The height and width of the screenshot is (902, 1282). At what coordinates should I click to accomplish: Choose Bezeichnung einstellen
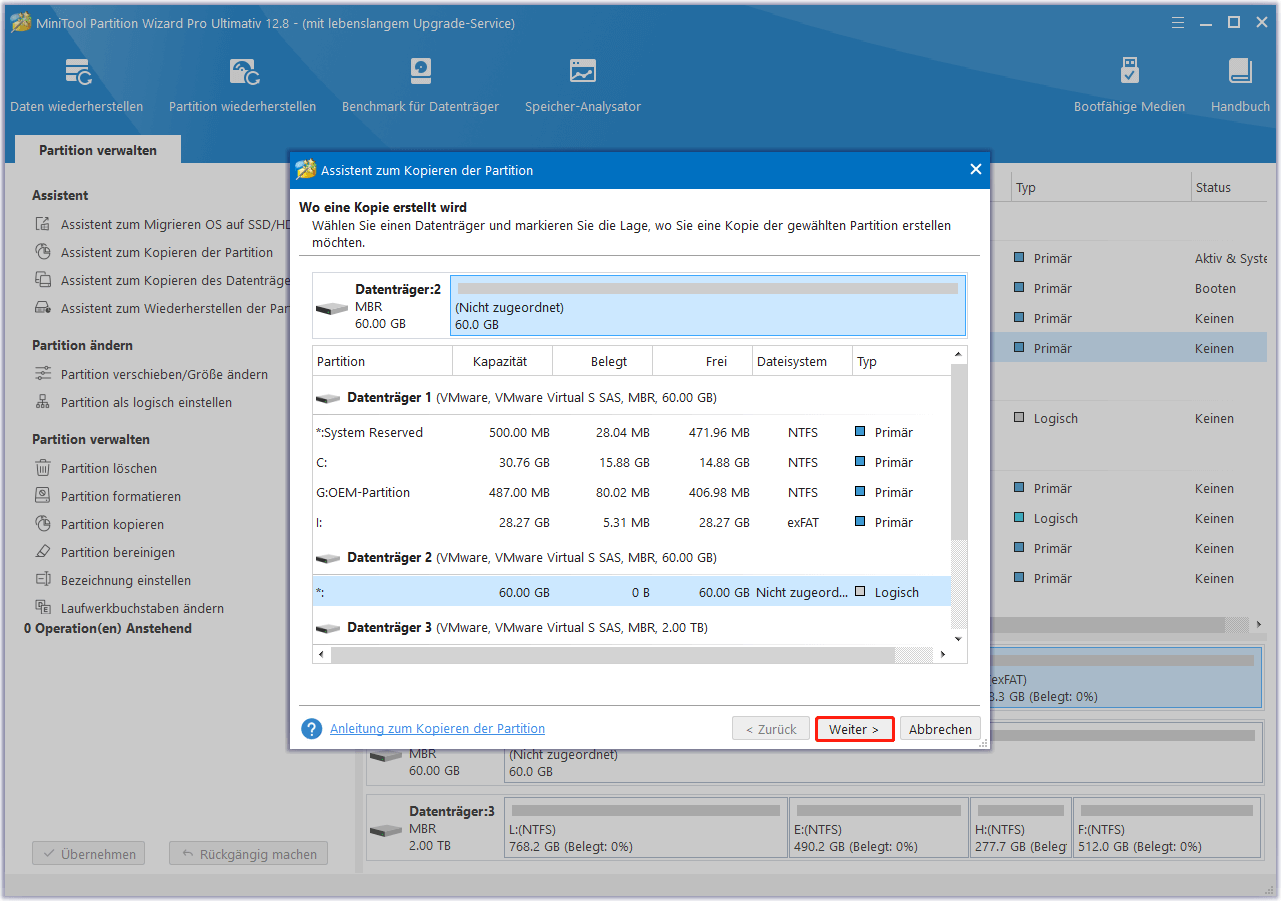point(113,581)
